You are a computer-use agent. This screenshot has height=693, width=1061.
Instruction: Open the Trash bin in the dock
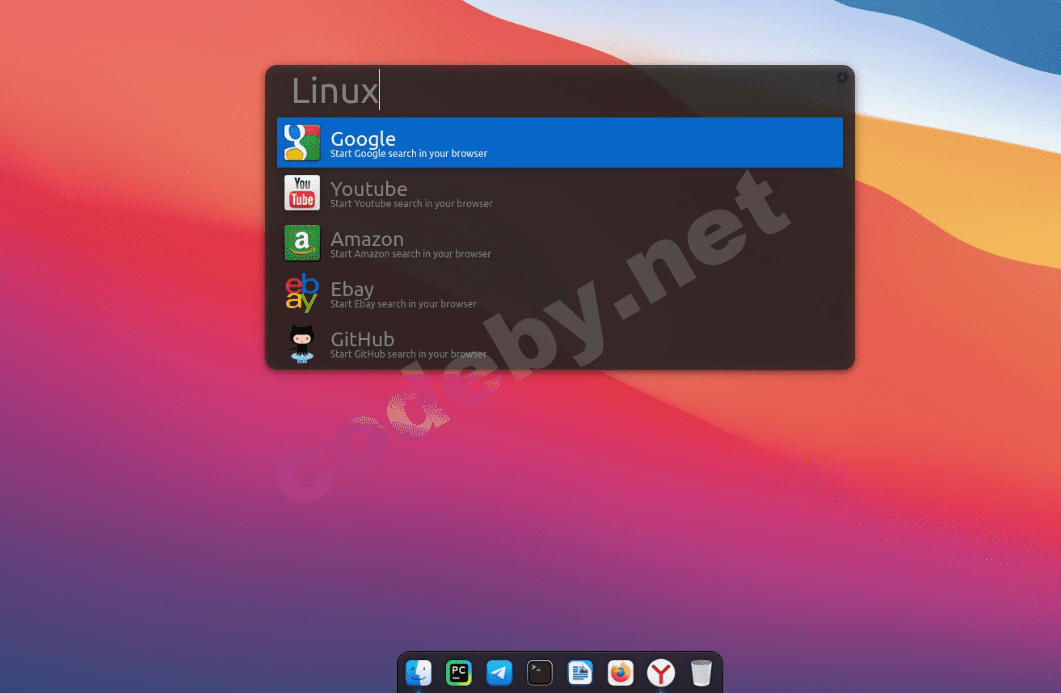click(700, 672)
